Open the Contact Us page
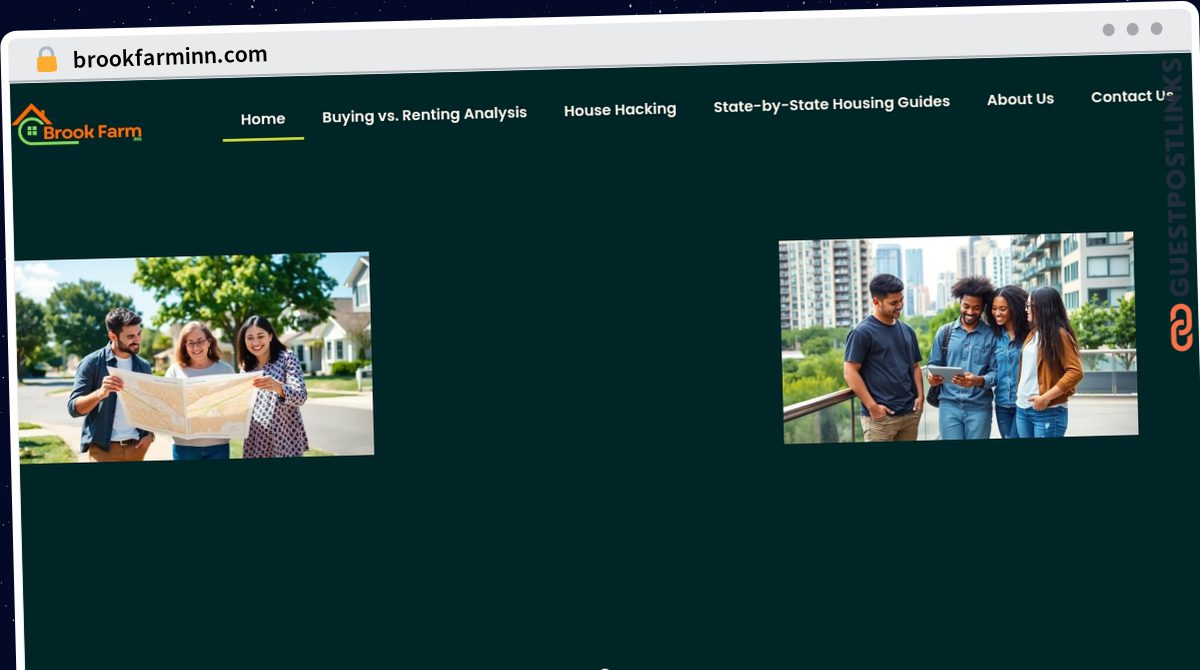Image resolution: width=1200 pixels, height=670 pixels. [x=1131, y=97]
